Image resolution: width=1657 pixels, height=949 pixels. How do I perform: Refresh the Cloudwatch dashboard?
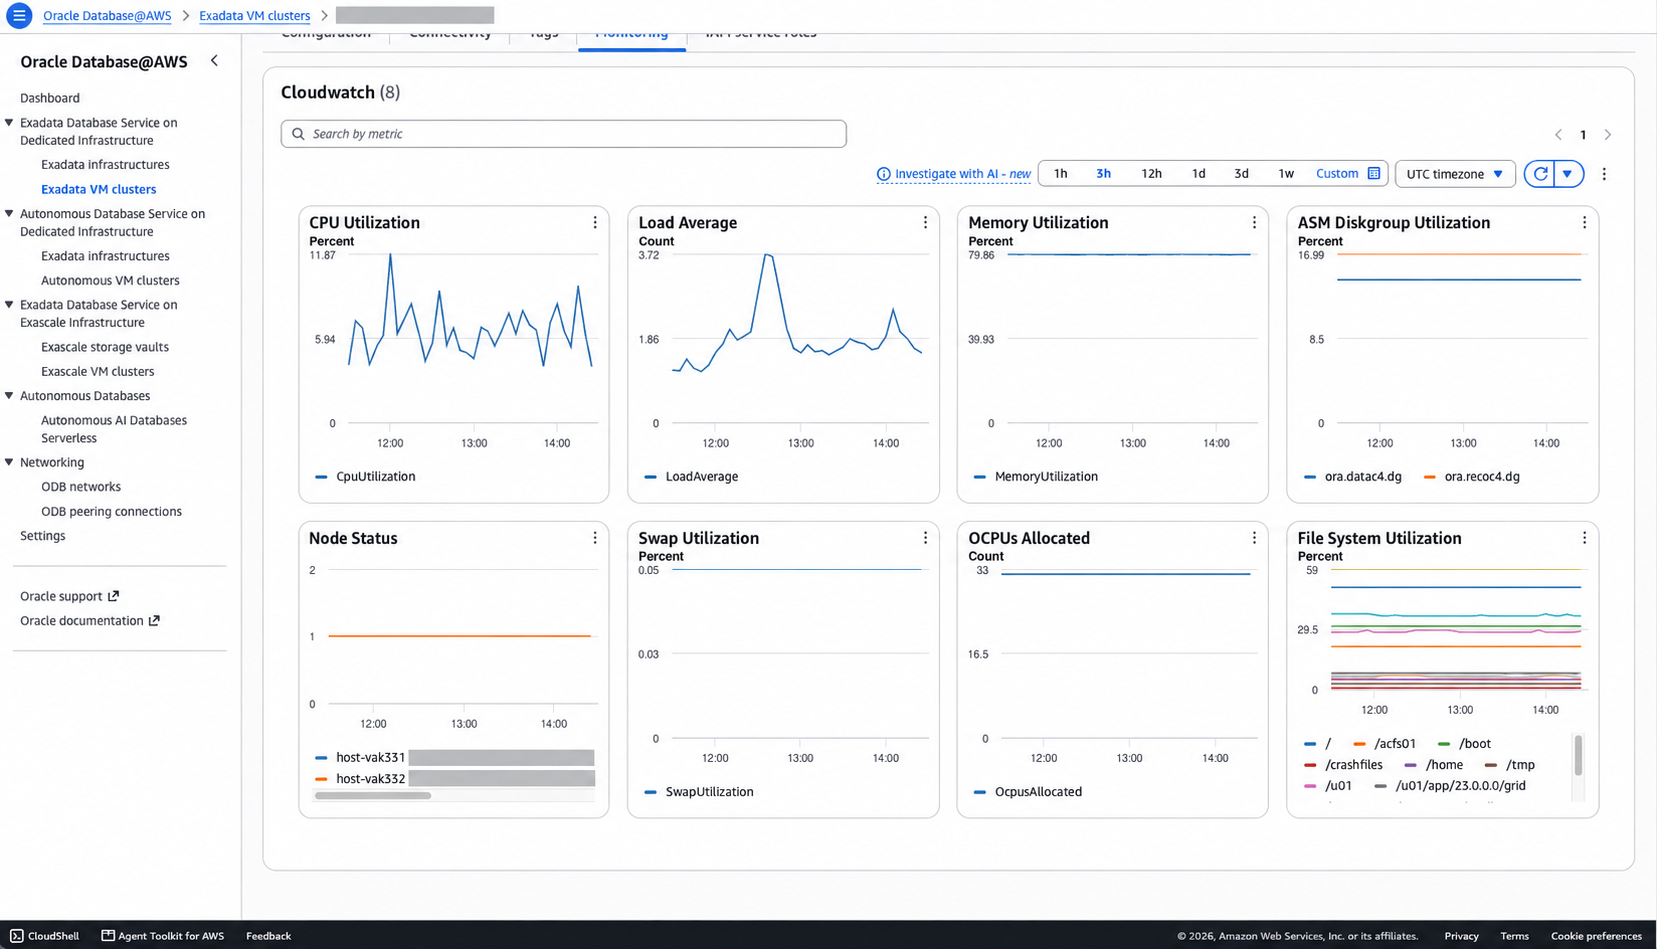click(1540, 174)
